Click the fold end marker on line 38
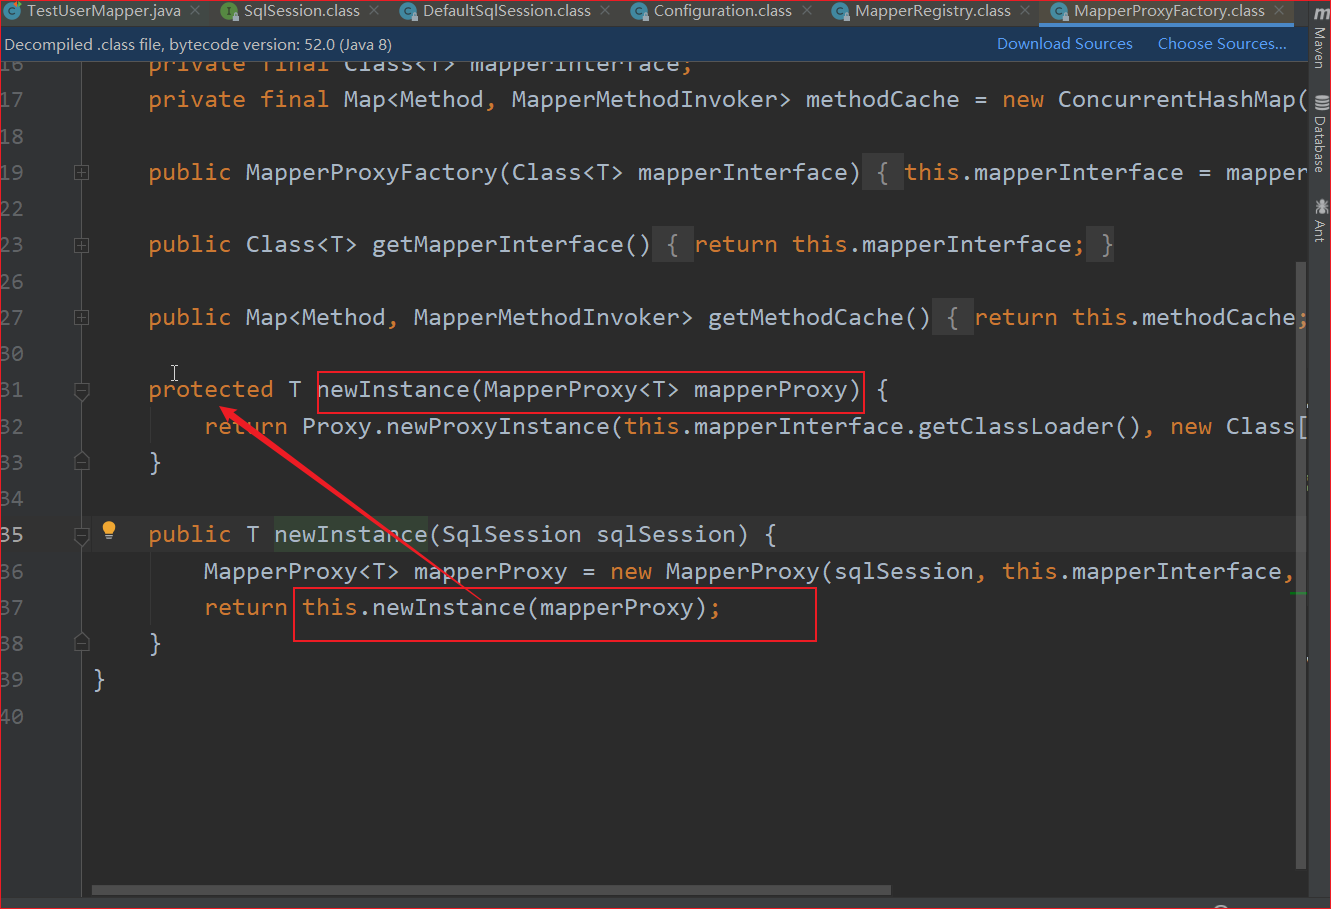 pyautogui.click(x=82, y=643)
